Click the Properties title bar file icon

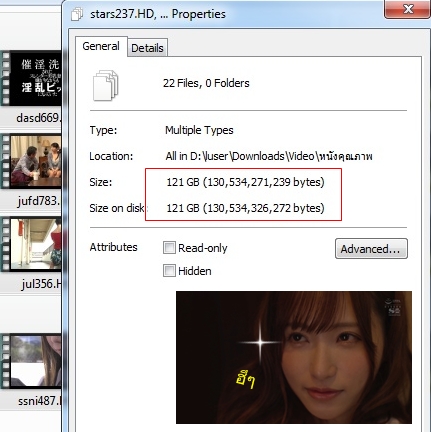(x=77, y=14)
